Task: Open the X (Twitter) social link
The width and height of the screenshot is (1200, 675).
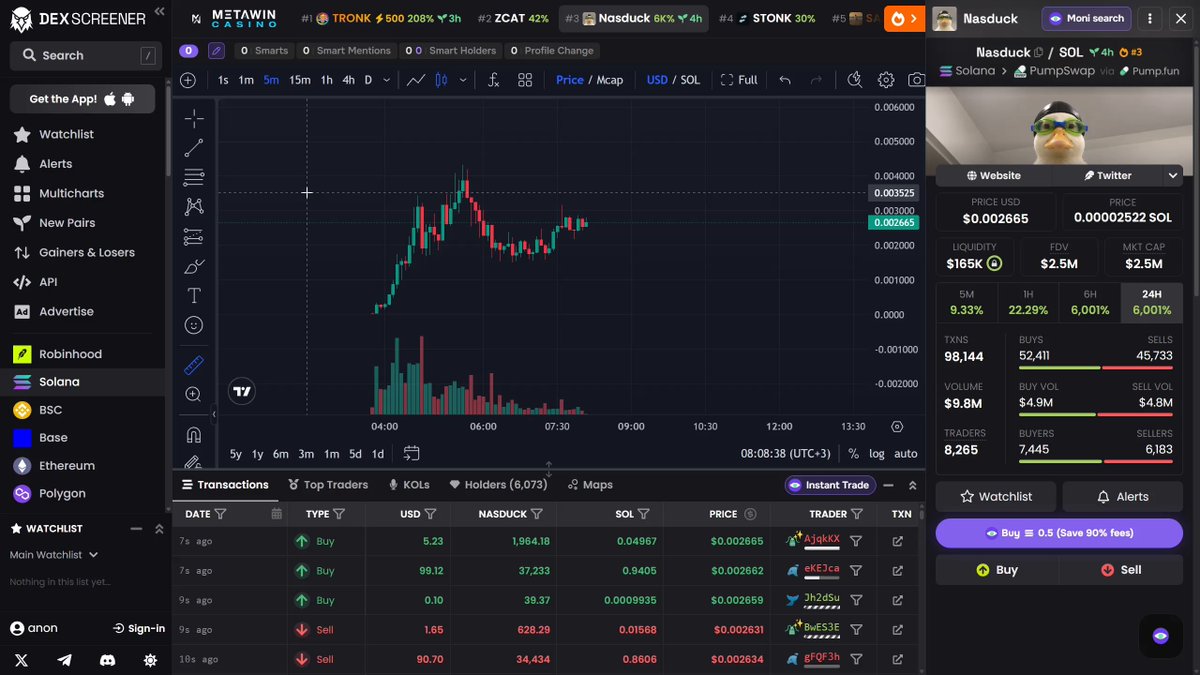Action: (x=22, y=660)
